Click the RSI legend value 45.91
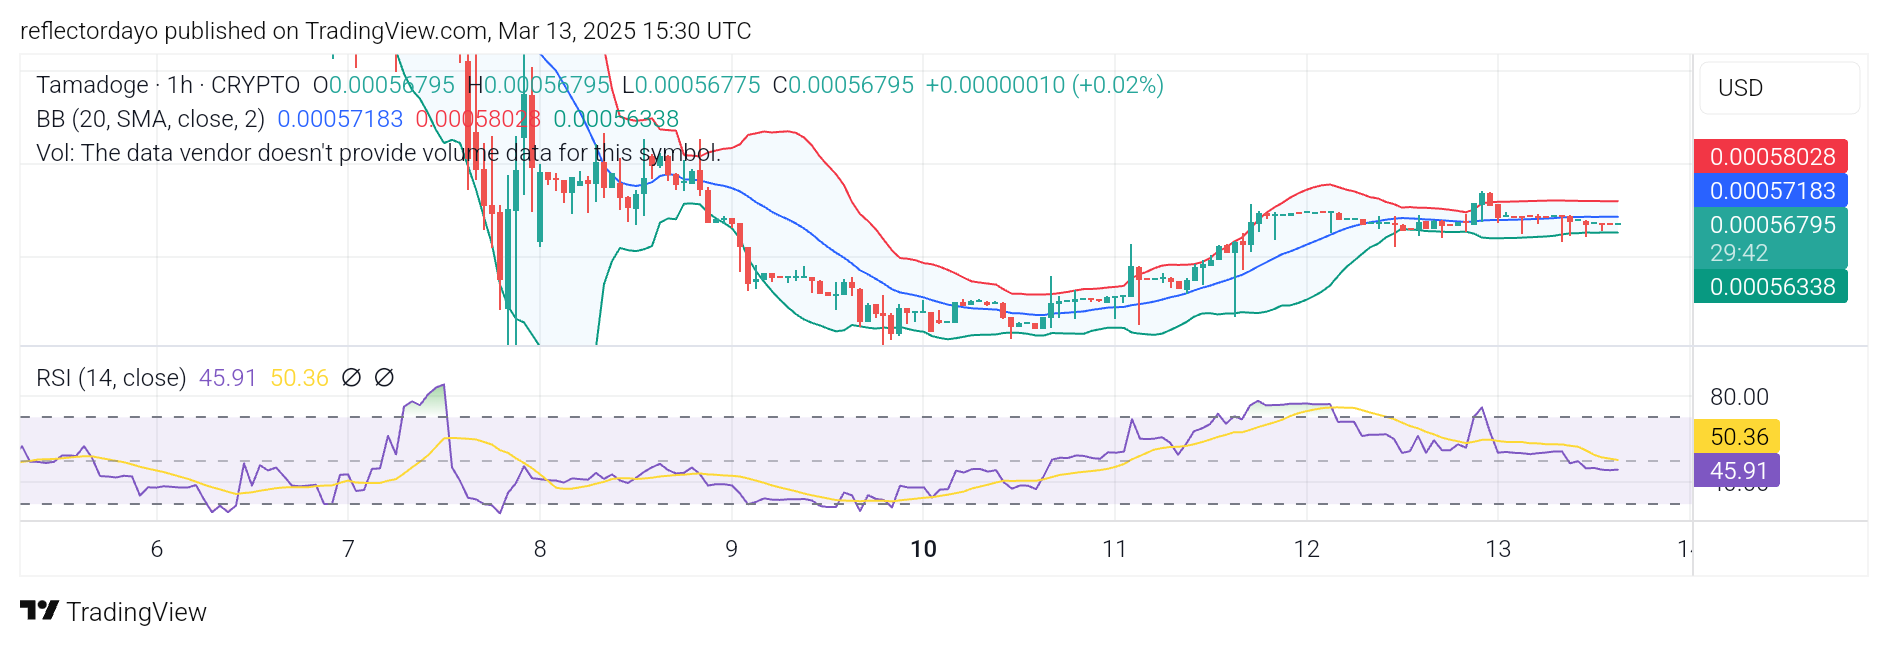Viewport: 1888px width, 646px height. click(x=228, y=378)
